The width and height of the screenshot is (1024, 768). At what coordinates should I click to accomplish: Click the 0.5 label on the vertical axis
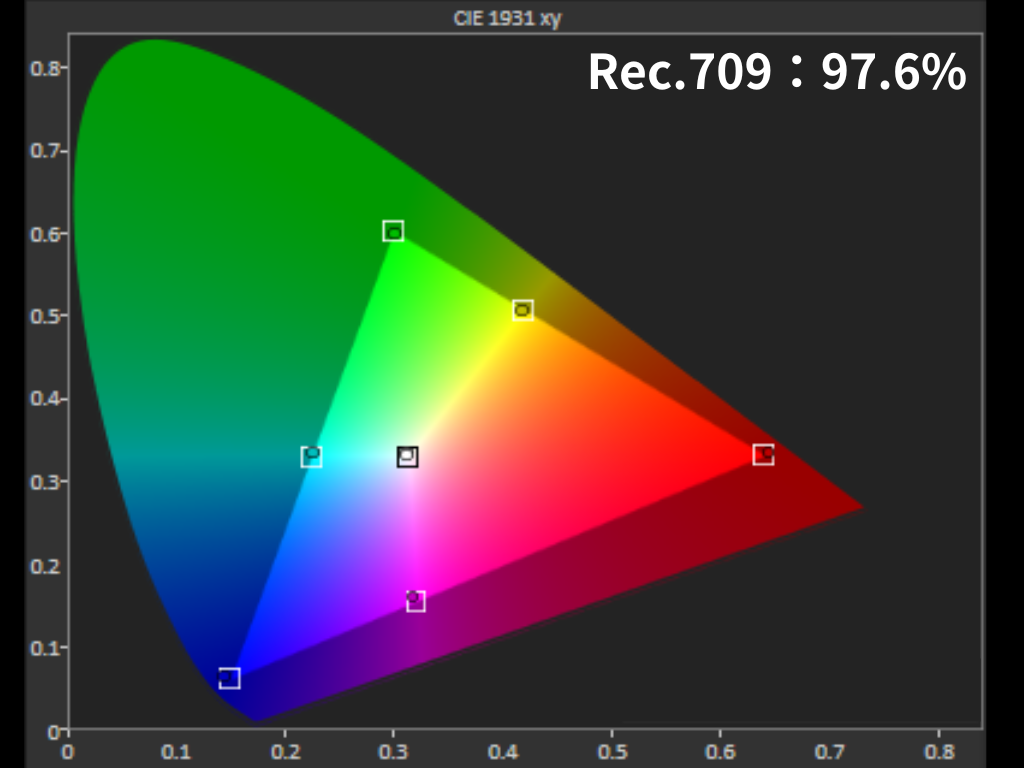[x=44, y=316]
